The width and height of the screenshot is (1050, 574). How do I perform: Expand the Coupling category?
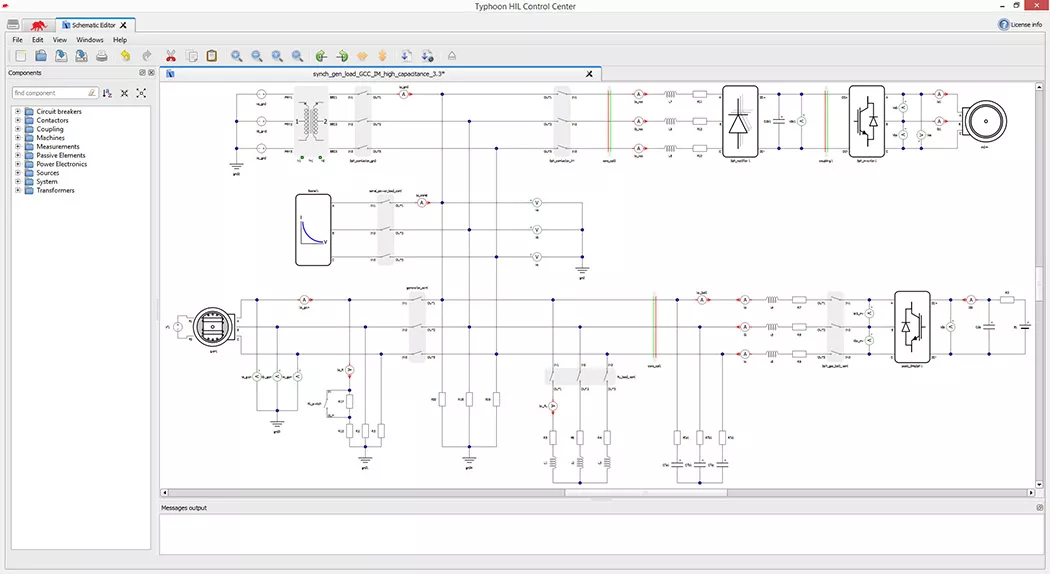18,129
